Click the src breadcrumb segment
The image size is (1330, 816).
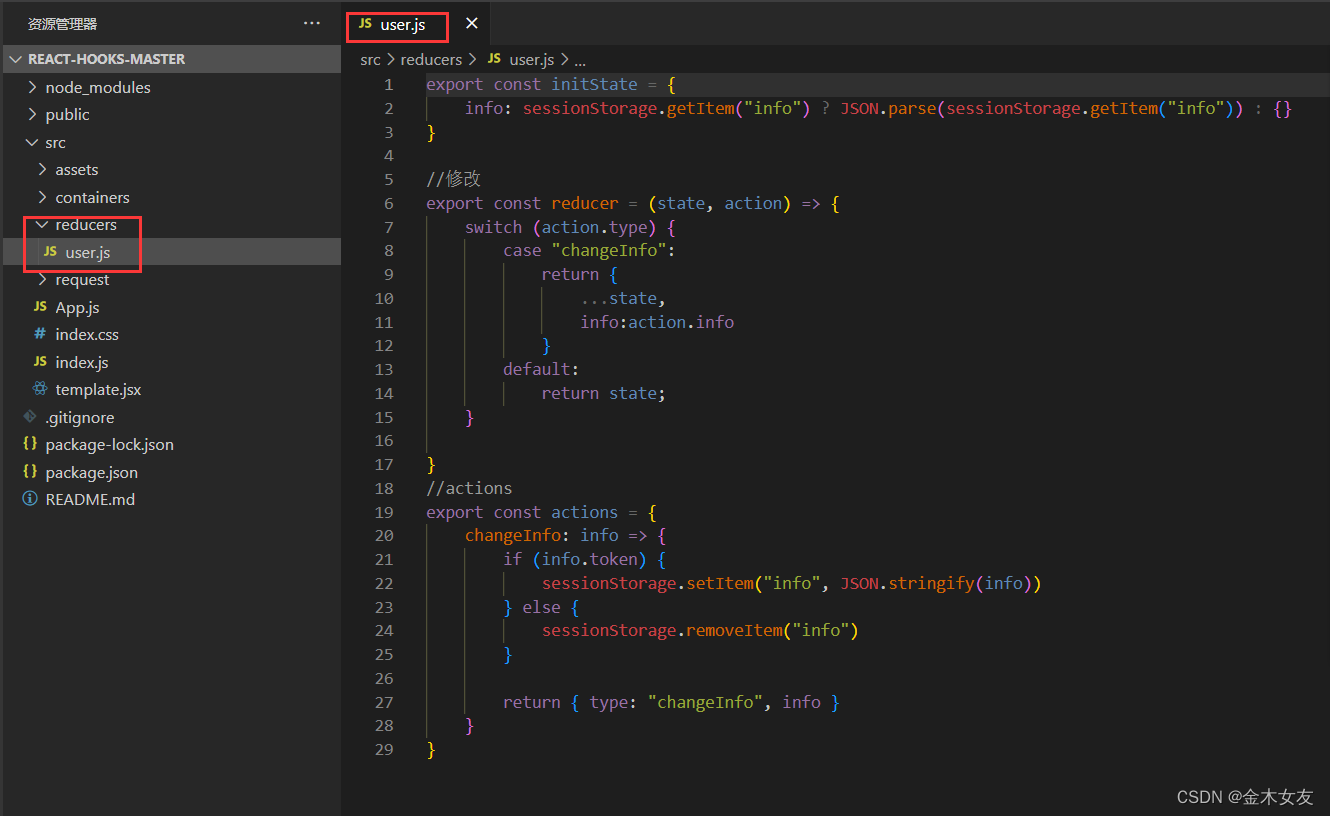370,60
